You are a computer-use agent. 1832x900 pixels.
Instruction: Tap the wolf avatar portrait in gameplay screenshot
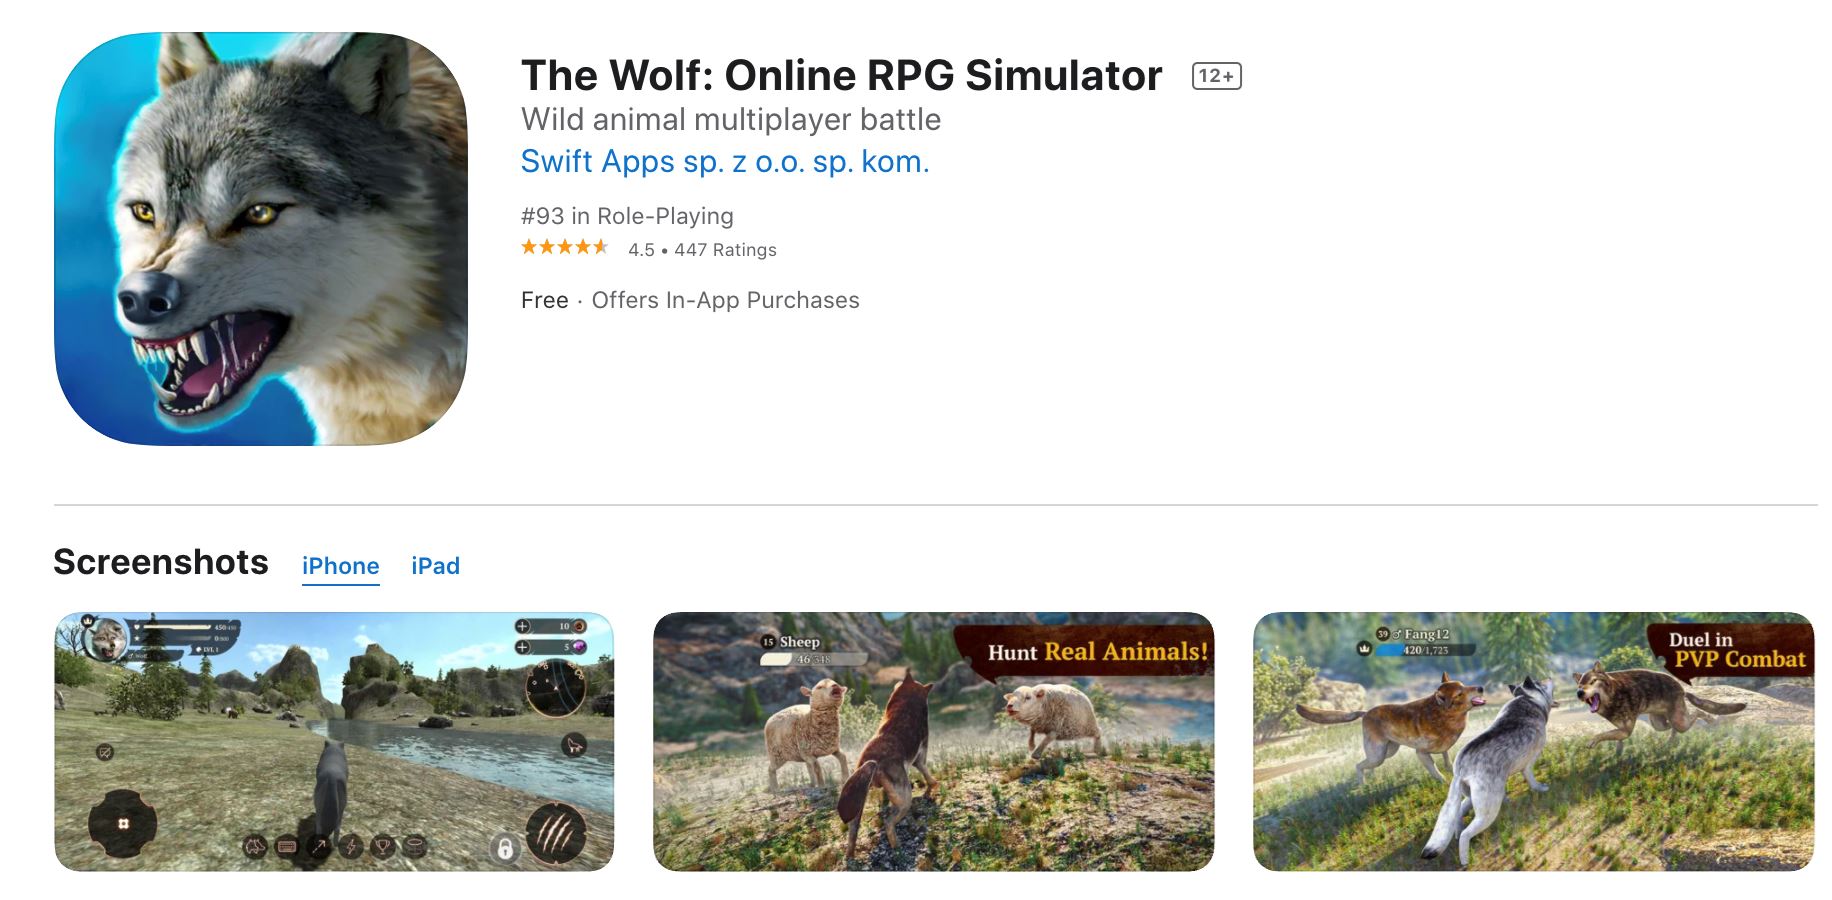(107, 640)
